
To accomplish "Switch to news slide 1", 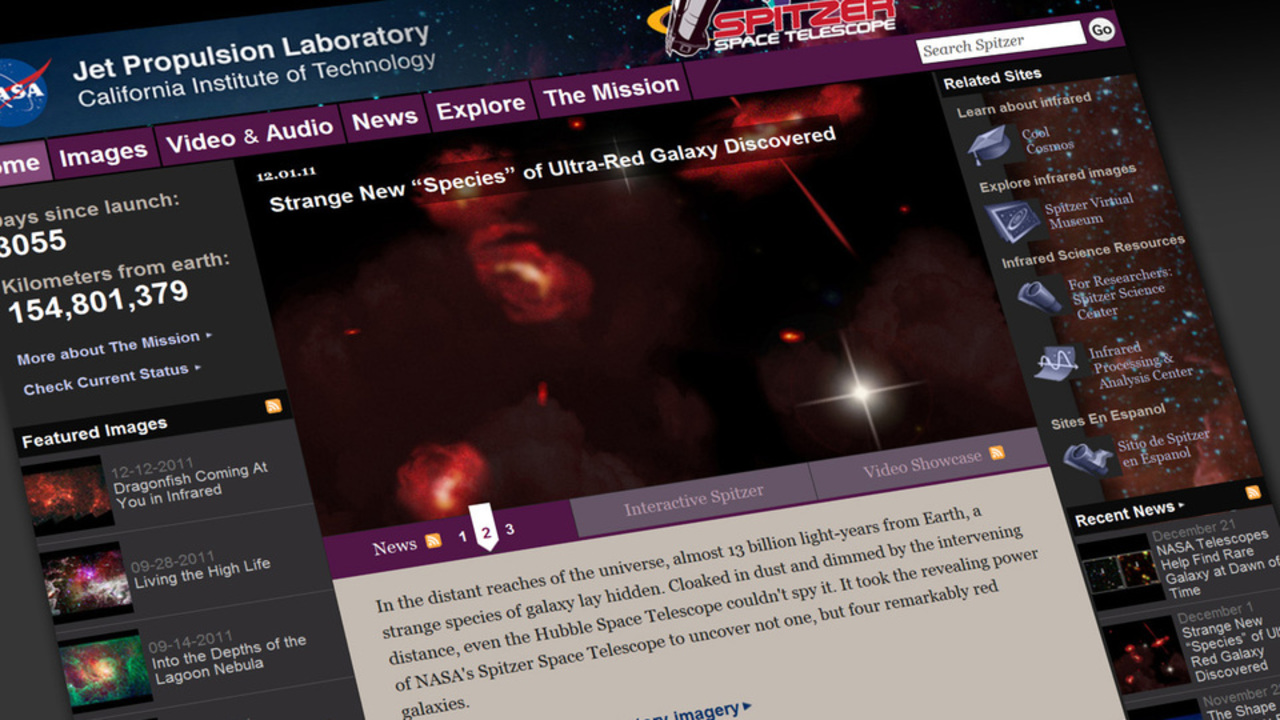I will click(x=462, y=537).
